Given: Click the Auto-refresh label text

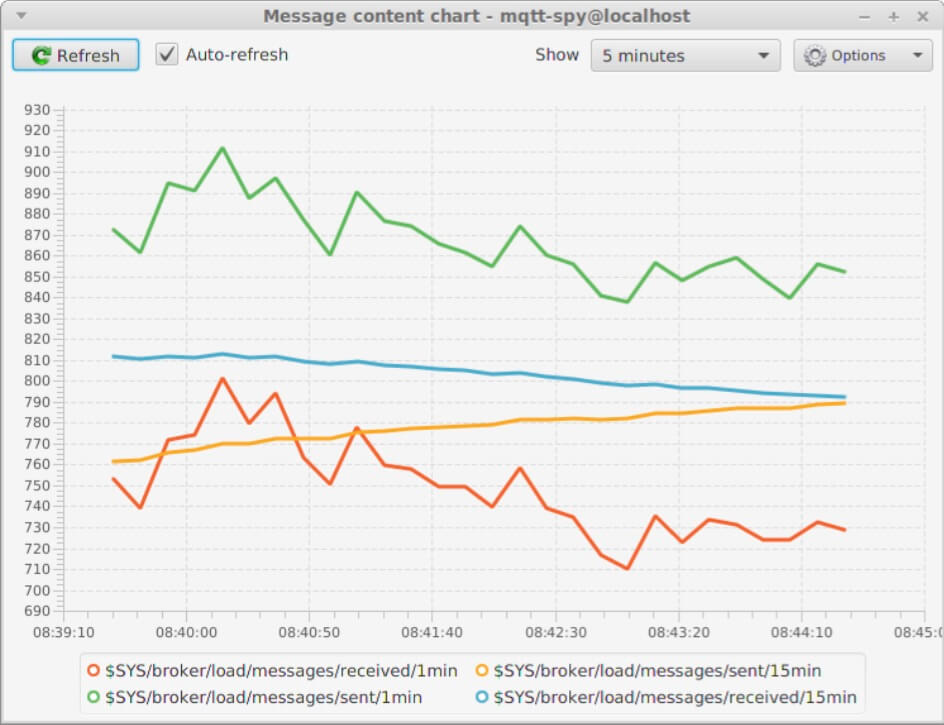Looking at the screenshot, I should click(237, 55).
